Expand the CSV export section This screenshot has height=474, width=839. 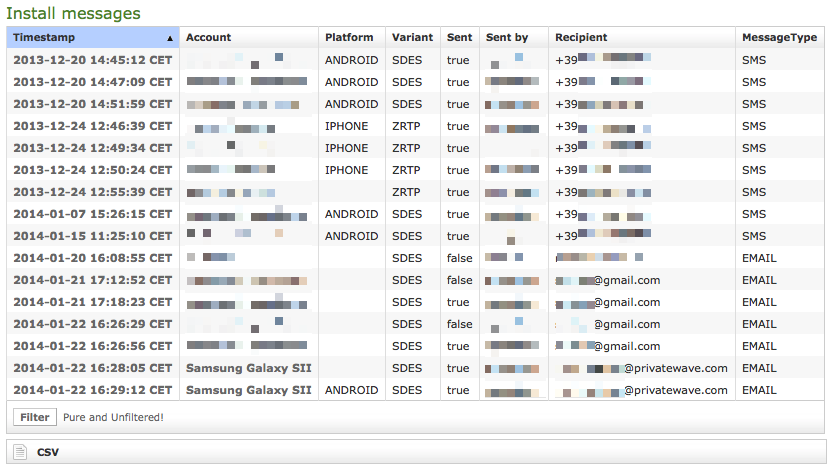pyautogui.click(x=48, y=453)
